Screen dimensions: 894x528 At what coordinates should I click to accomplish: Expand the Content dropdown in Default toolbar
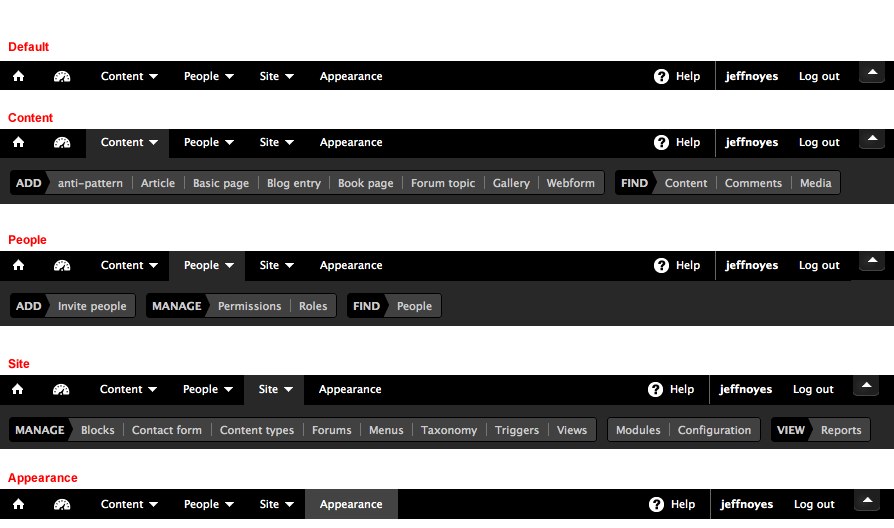129,76
